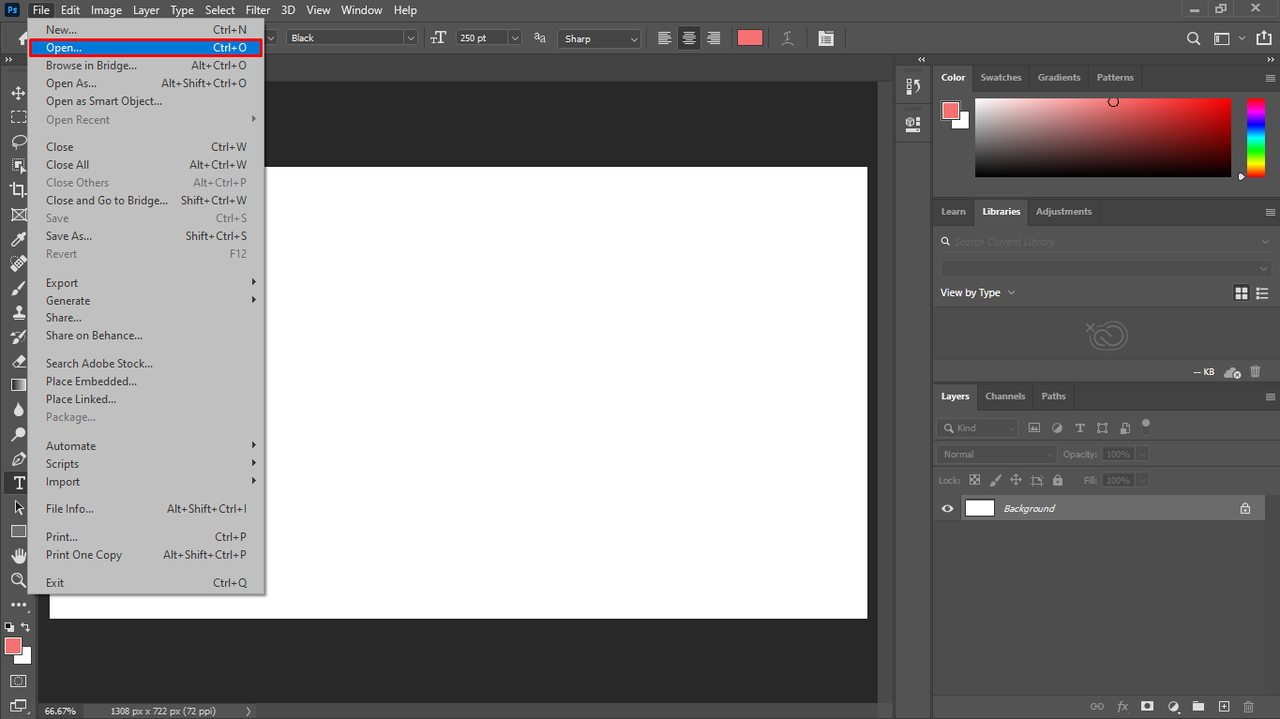Viewport: 1280px width, 719px height.
Task: Open the History panel icon
Action: [x=912, y=87]
